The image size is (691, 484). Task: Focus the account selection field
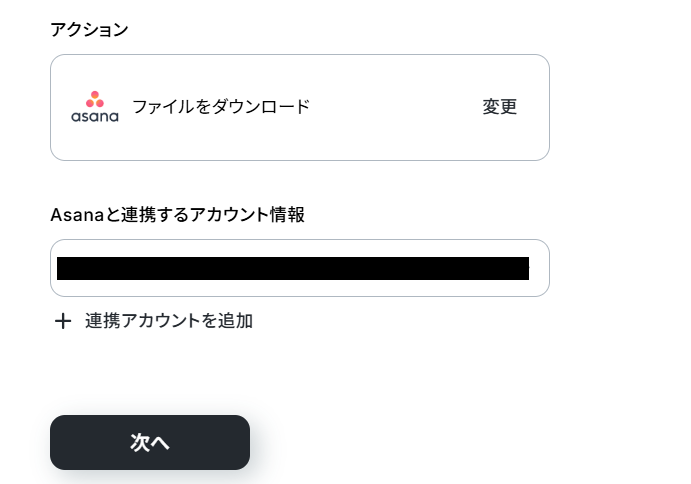tap(300, 268)
